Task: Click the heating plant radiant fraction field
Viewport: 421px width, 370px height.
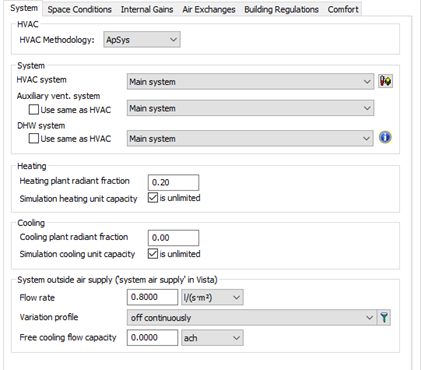Action: pyautogui.click(x=173, y=182)
